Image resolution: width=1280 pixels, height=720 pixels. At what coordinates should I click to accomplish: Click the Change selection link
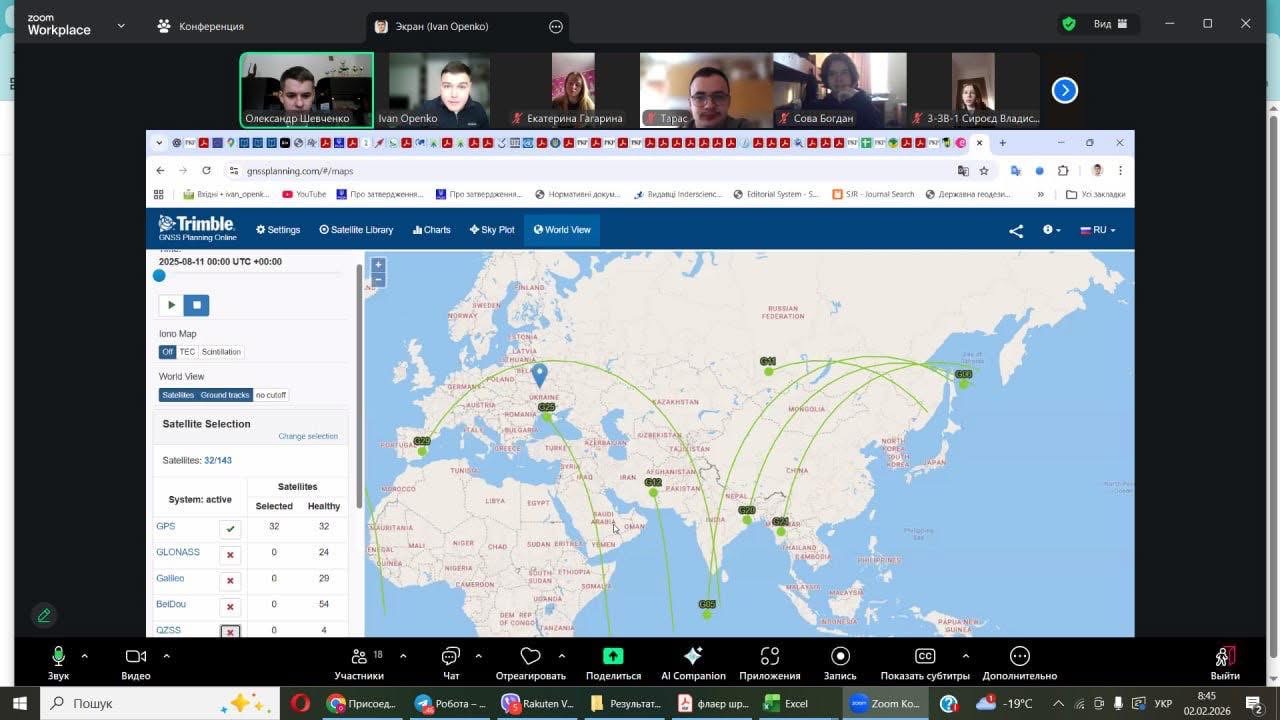(308, 436)
